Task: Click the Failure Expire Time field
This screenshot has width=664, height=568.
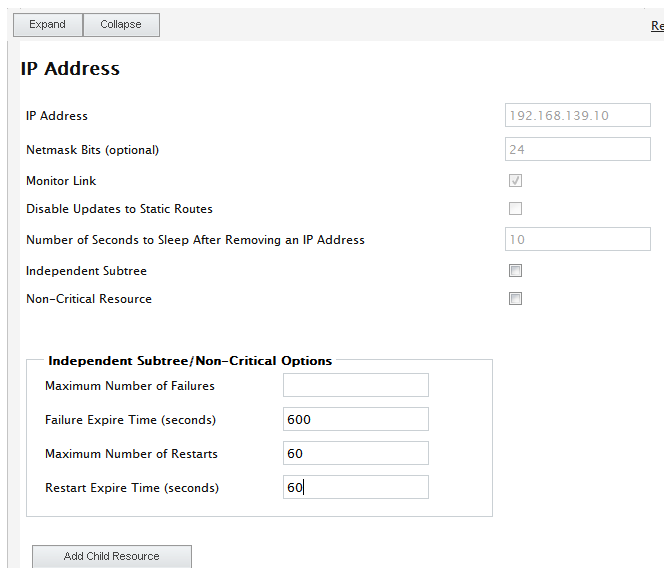Action: [356, 419]
